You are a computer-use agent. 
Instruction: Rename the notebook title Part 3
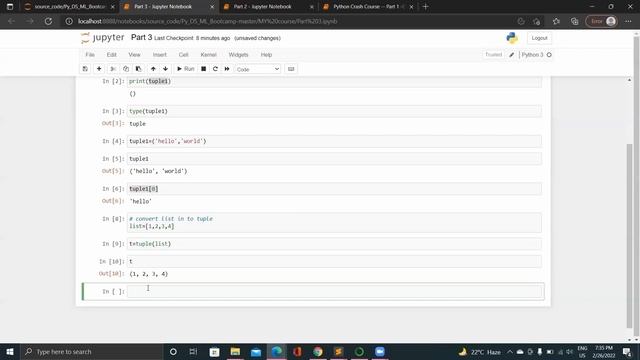click(x=141, y=38)
